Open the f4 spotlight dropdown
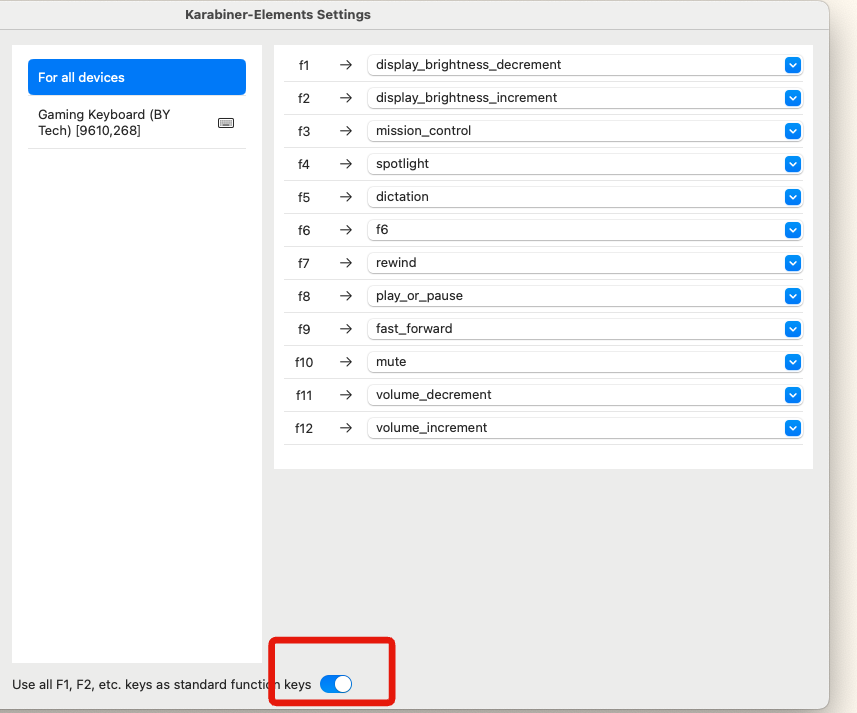Image resolution: width=857 pixels, height=713 pixels. [x=585, y=164]
